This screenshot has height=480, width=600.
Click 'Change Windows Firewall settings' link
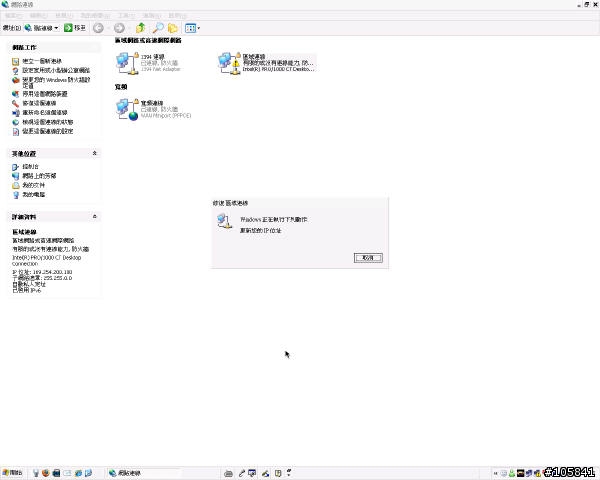click(x=56, y=83)
